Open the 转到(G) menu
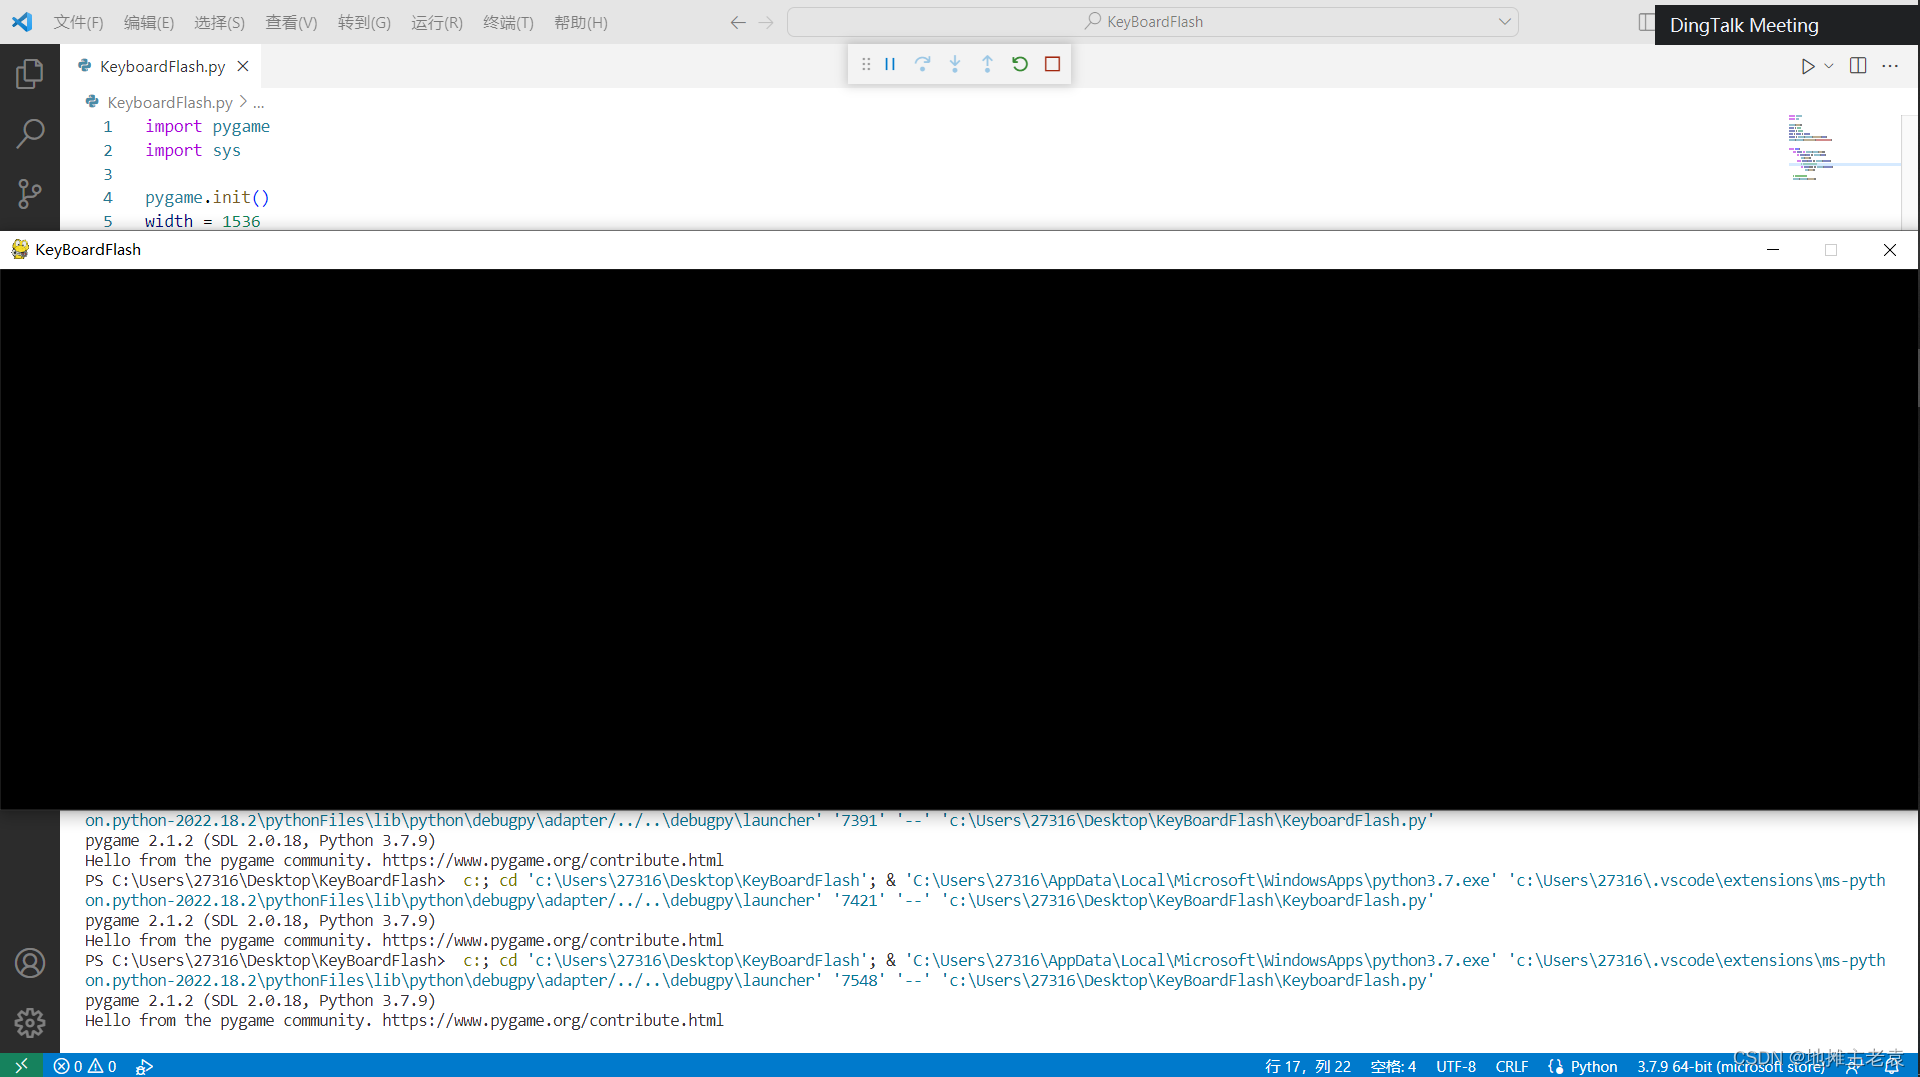The width and height of the screenshot is (1920, 1077). pos(364,22)
